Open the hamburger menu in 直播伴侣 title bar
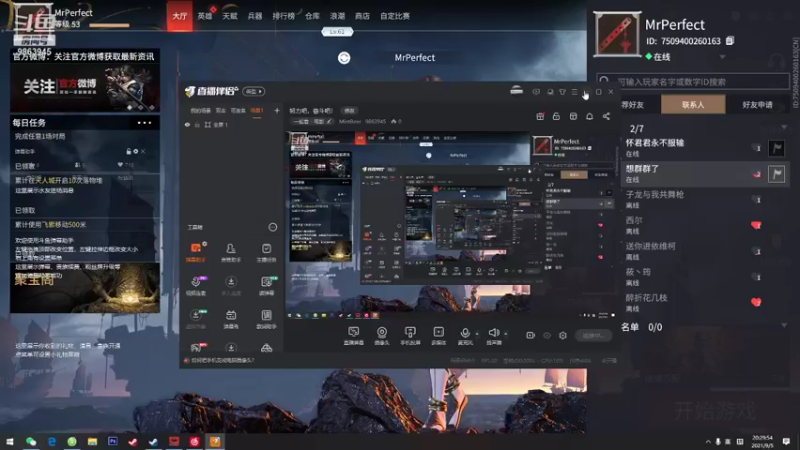 tap(574, 92)
